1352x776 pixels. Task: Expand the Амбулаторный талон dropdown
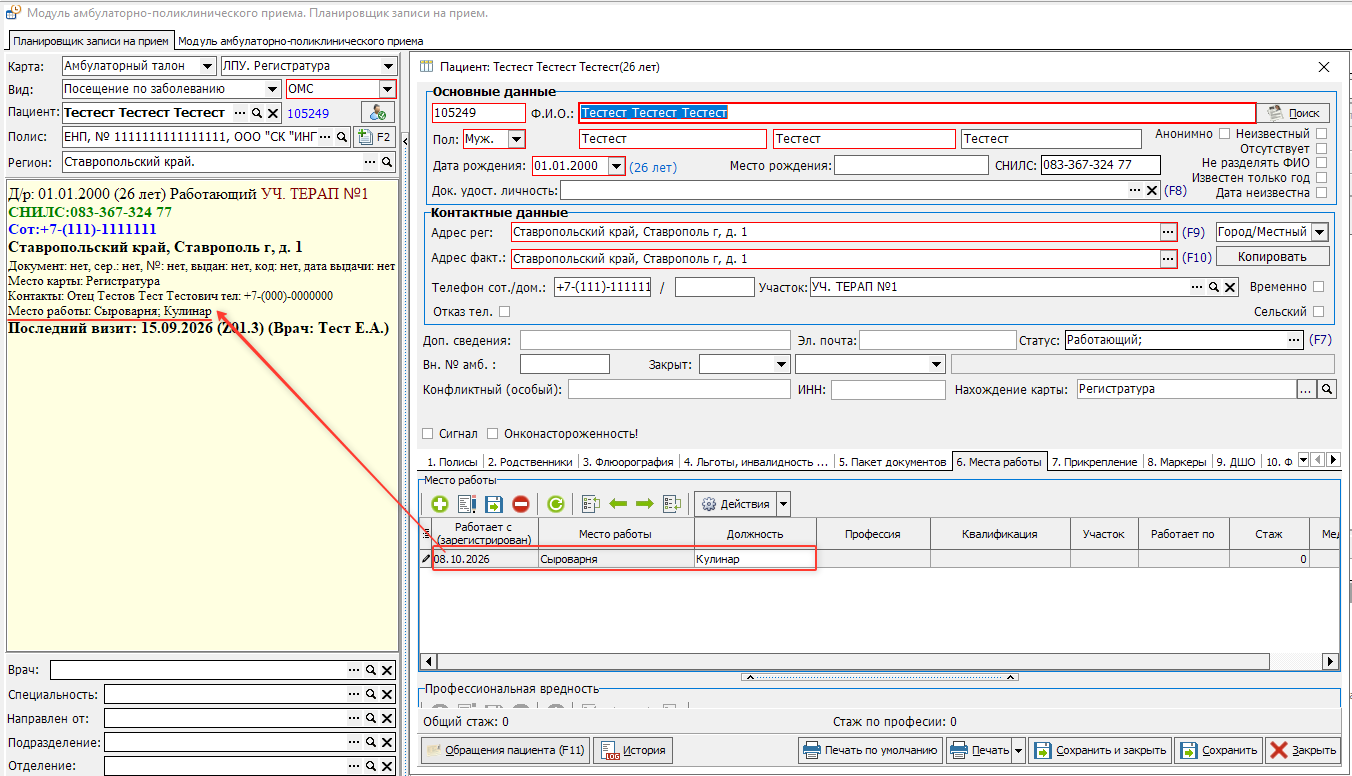(207, 66)
